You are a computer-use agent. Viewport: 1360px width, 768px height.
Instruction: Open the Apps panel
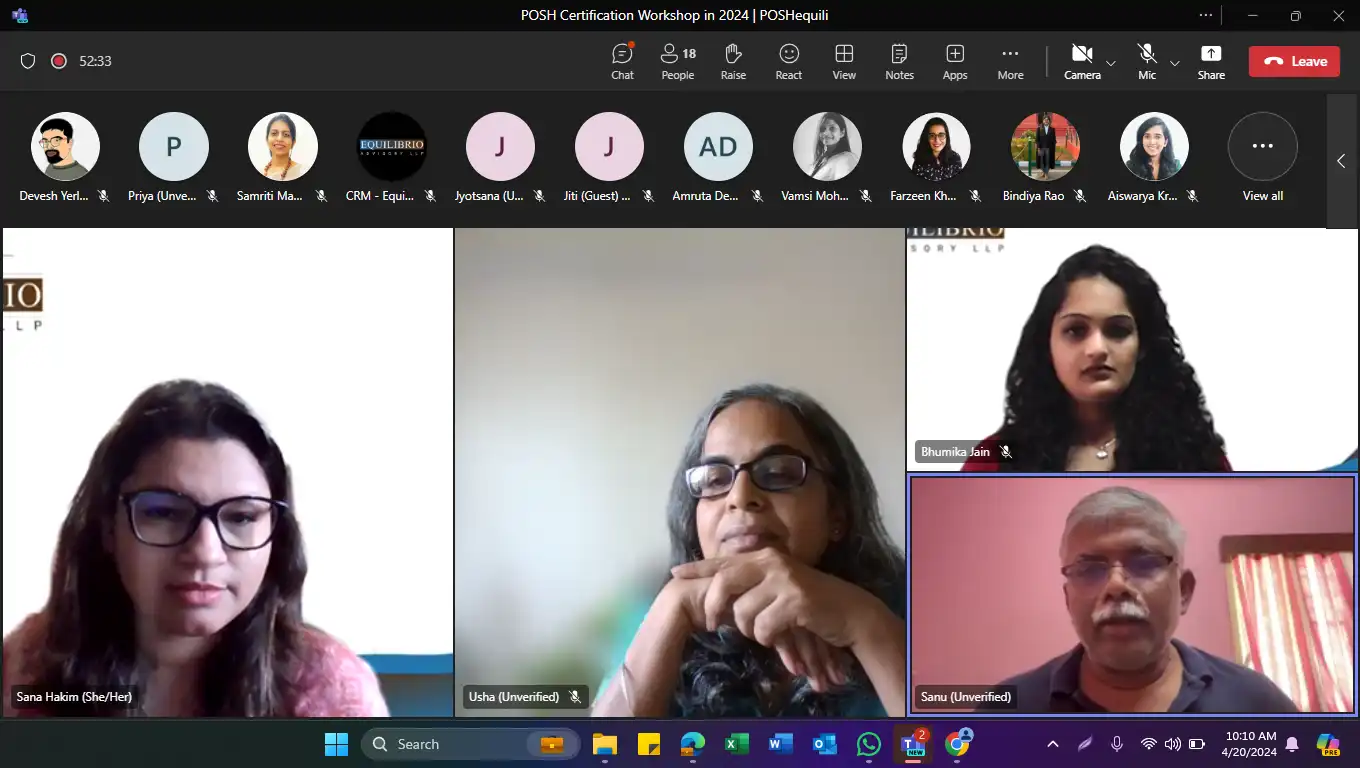click(955, 61)
